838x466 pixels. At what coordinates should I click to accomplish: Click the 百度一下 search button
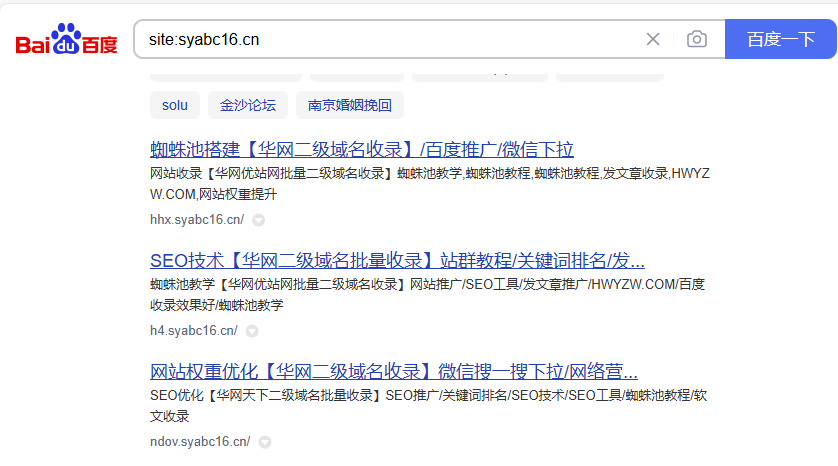point(780,39)
